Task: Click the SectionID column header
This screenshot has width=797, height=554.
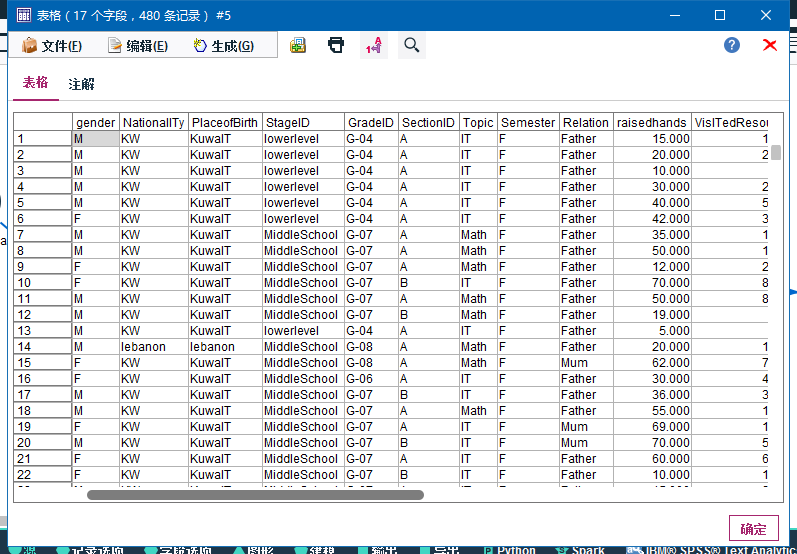Action: tap(428, 122)
